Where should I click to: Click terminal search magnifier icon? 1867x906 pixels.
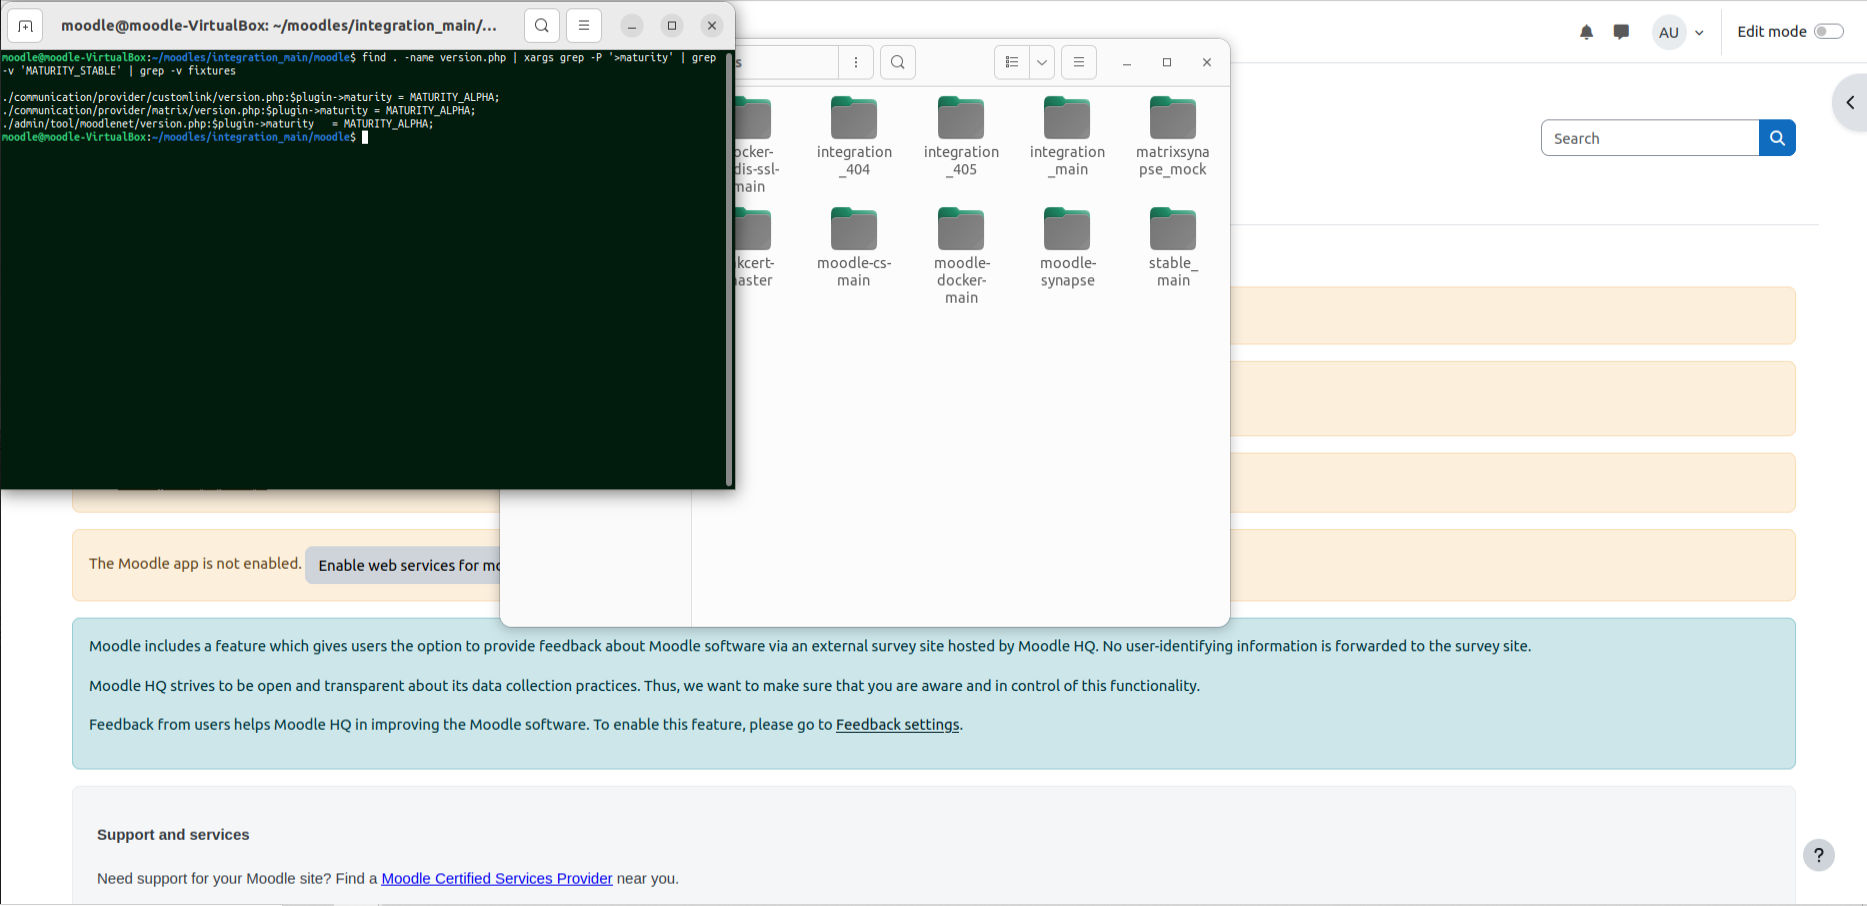point(542,26)
